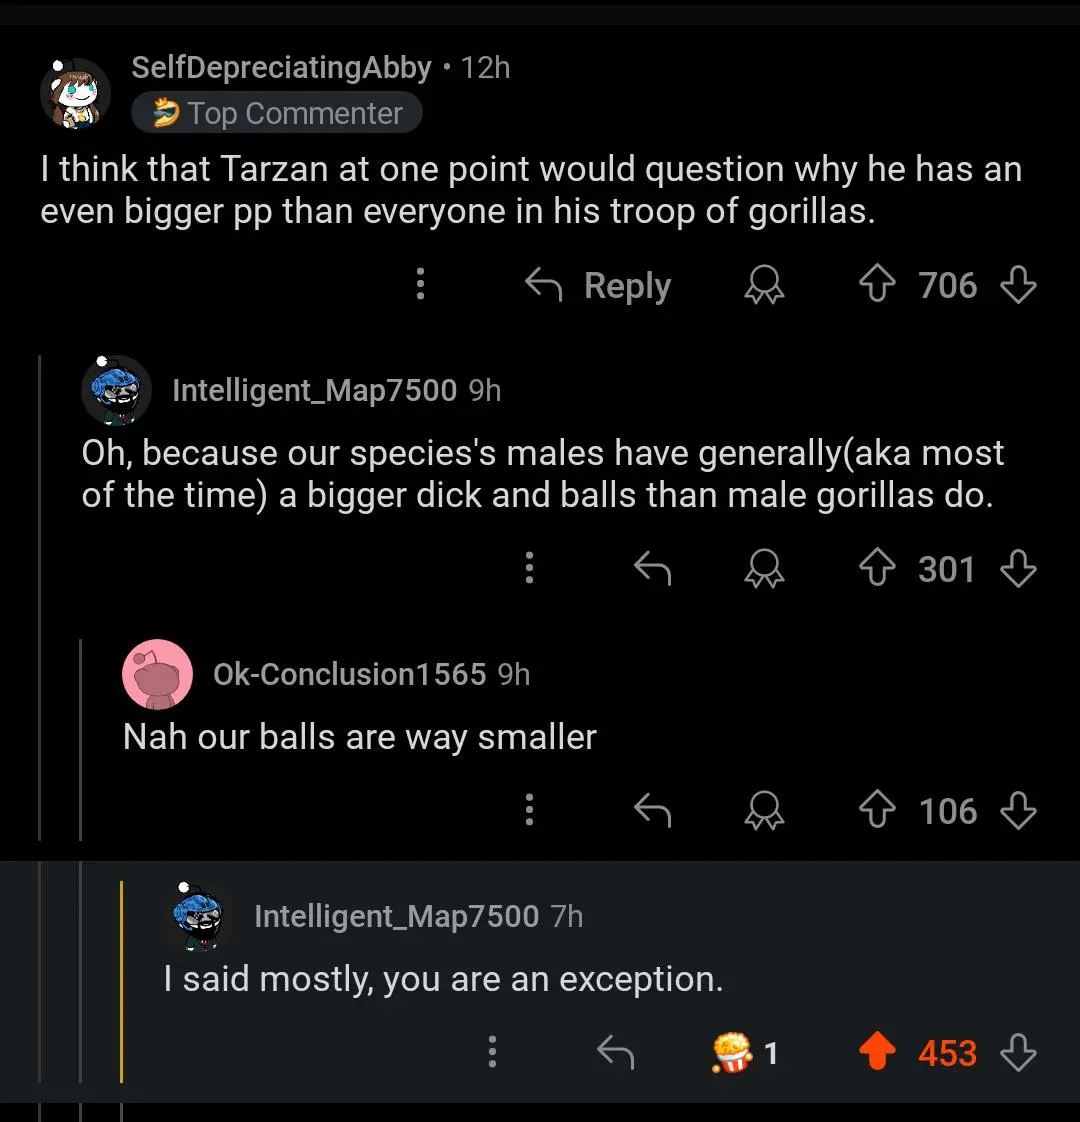This screenshot has height=1122, width=1080.
Task: Give award to SelfDepreciatingAbby's comment
Action: [764, 286]
